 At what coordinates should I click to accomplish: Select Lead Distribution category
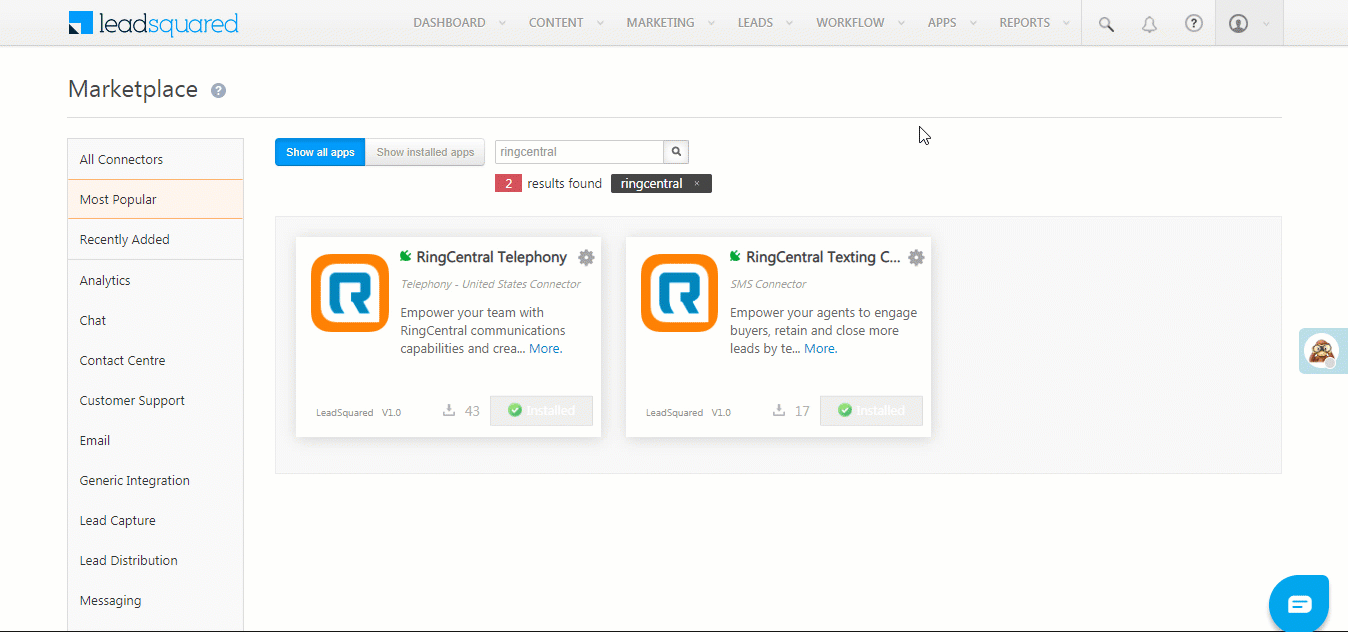pyautogui.click(x=155, y=560)
